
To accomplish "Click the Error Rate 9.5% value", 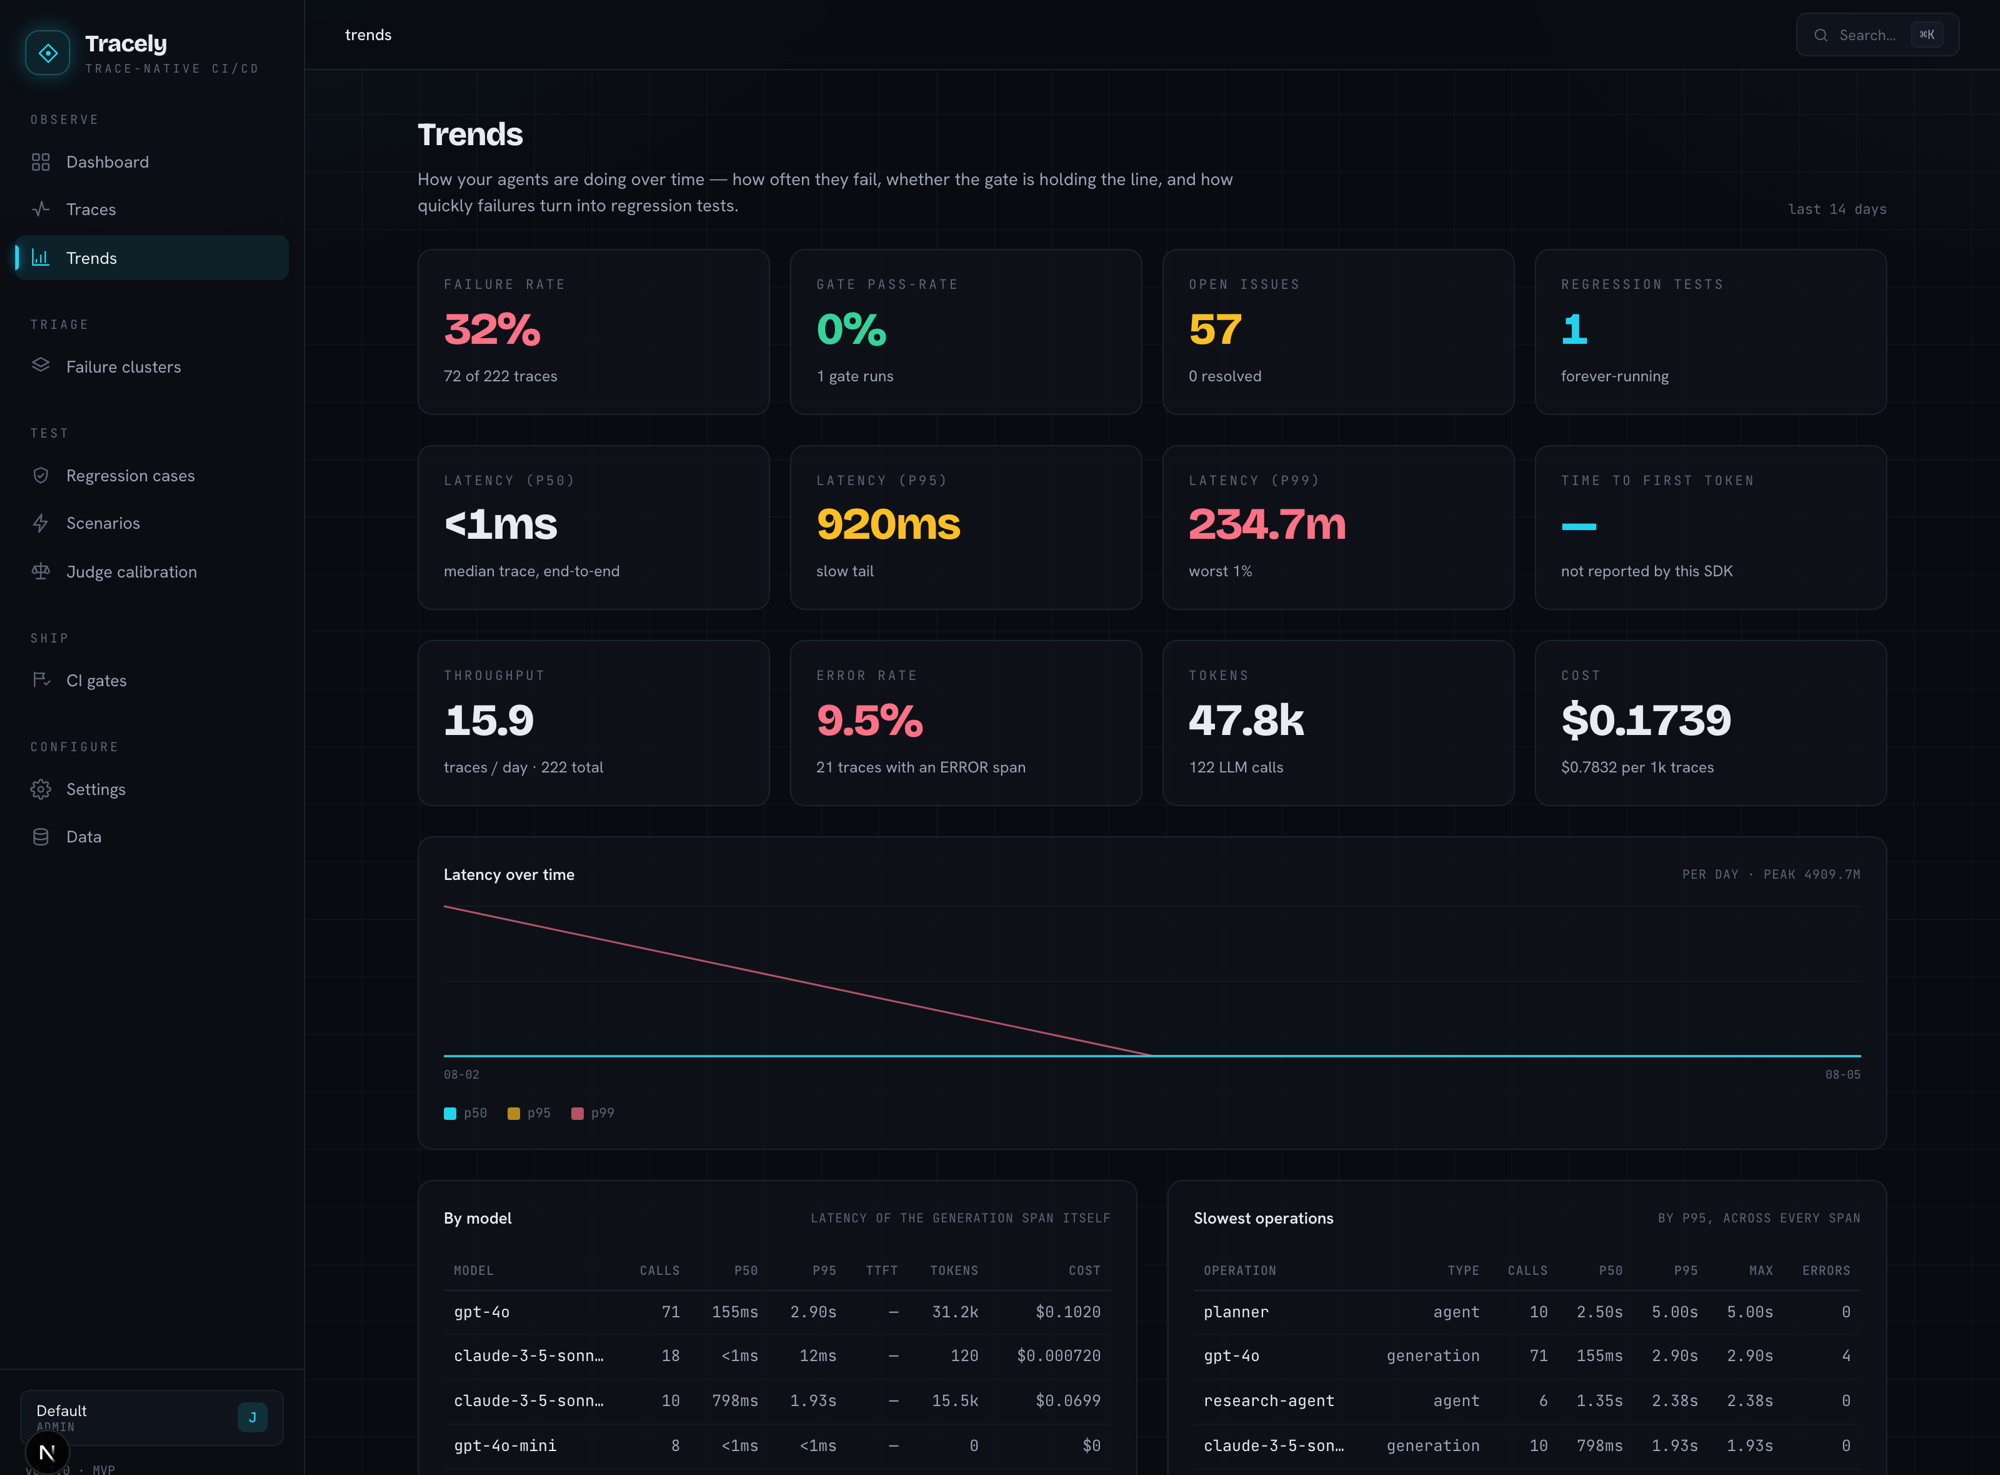I will [869, 720].
